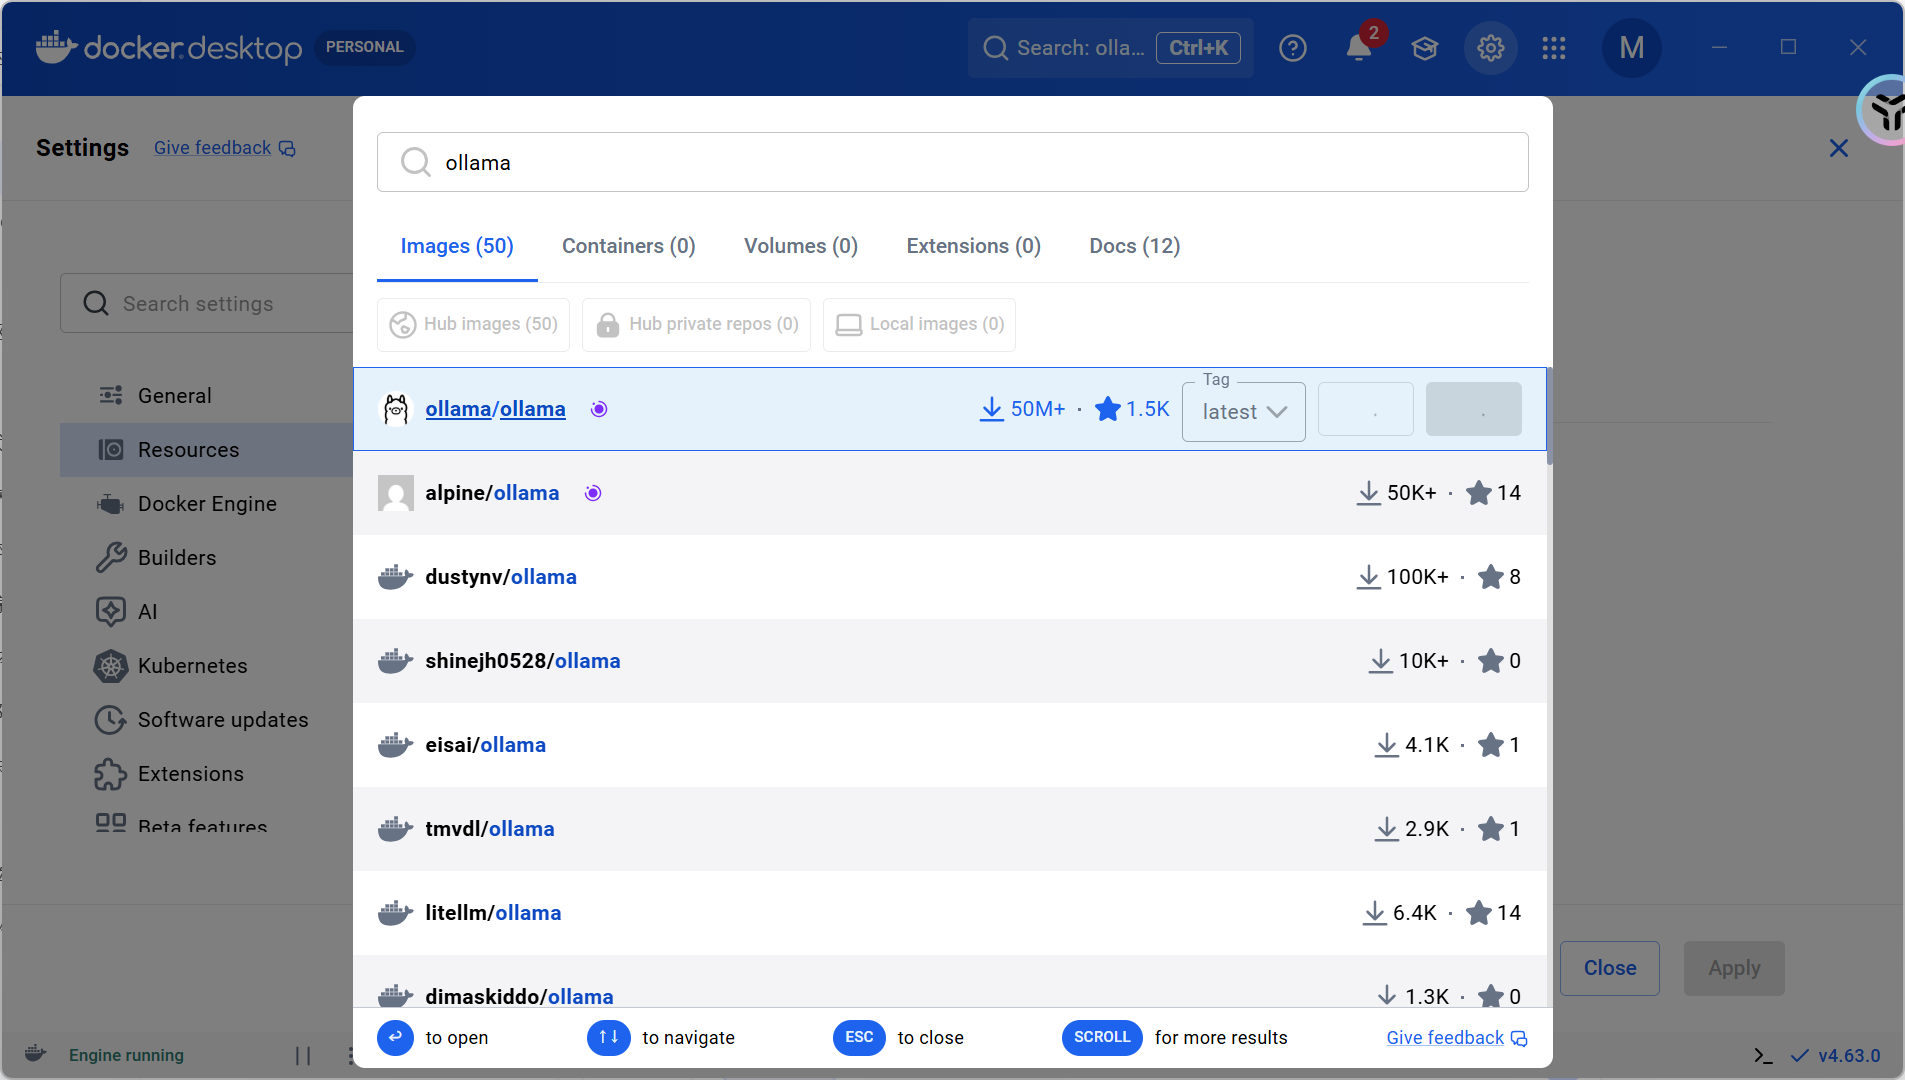Click the Close button in Settings
This screenshot has height=1080, width=1905.
coord(1610,968)
